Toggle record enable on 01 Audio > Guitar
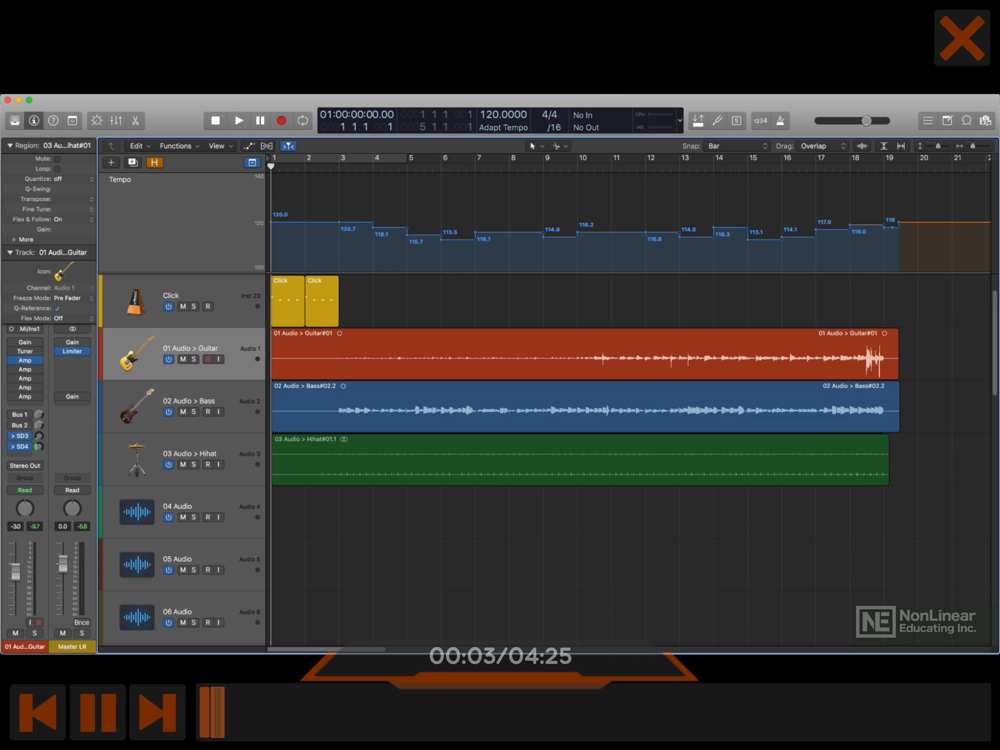This screenshot has height=750, width=1000. pyautogui.click(x=207, y=359)
